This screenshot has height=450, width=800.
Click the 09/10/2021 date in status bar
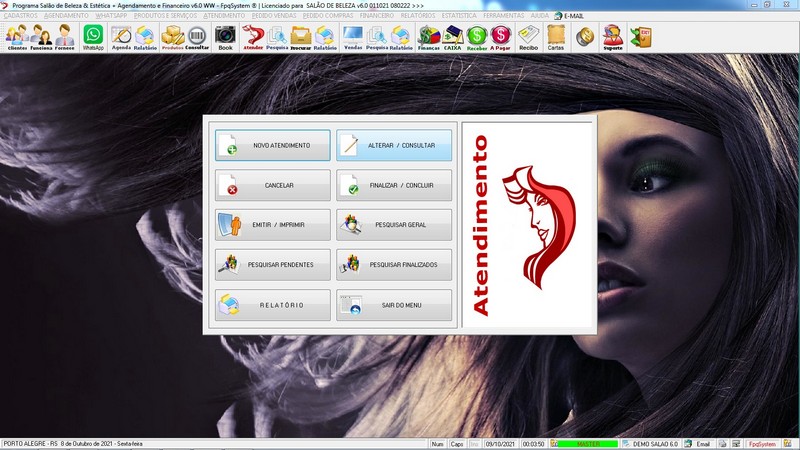(499, 444)
